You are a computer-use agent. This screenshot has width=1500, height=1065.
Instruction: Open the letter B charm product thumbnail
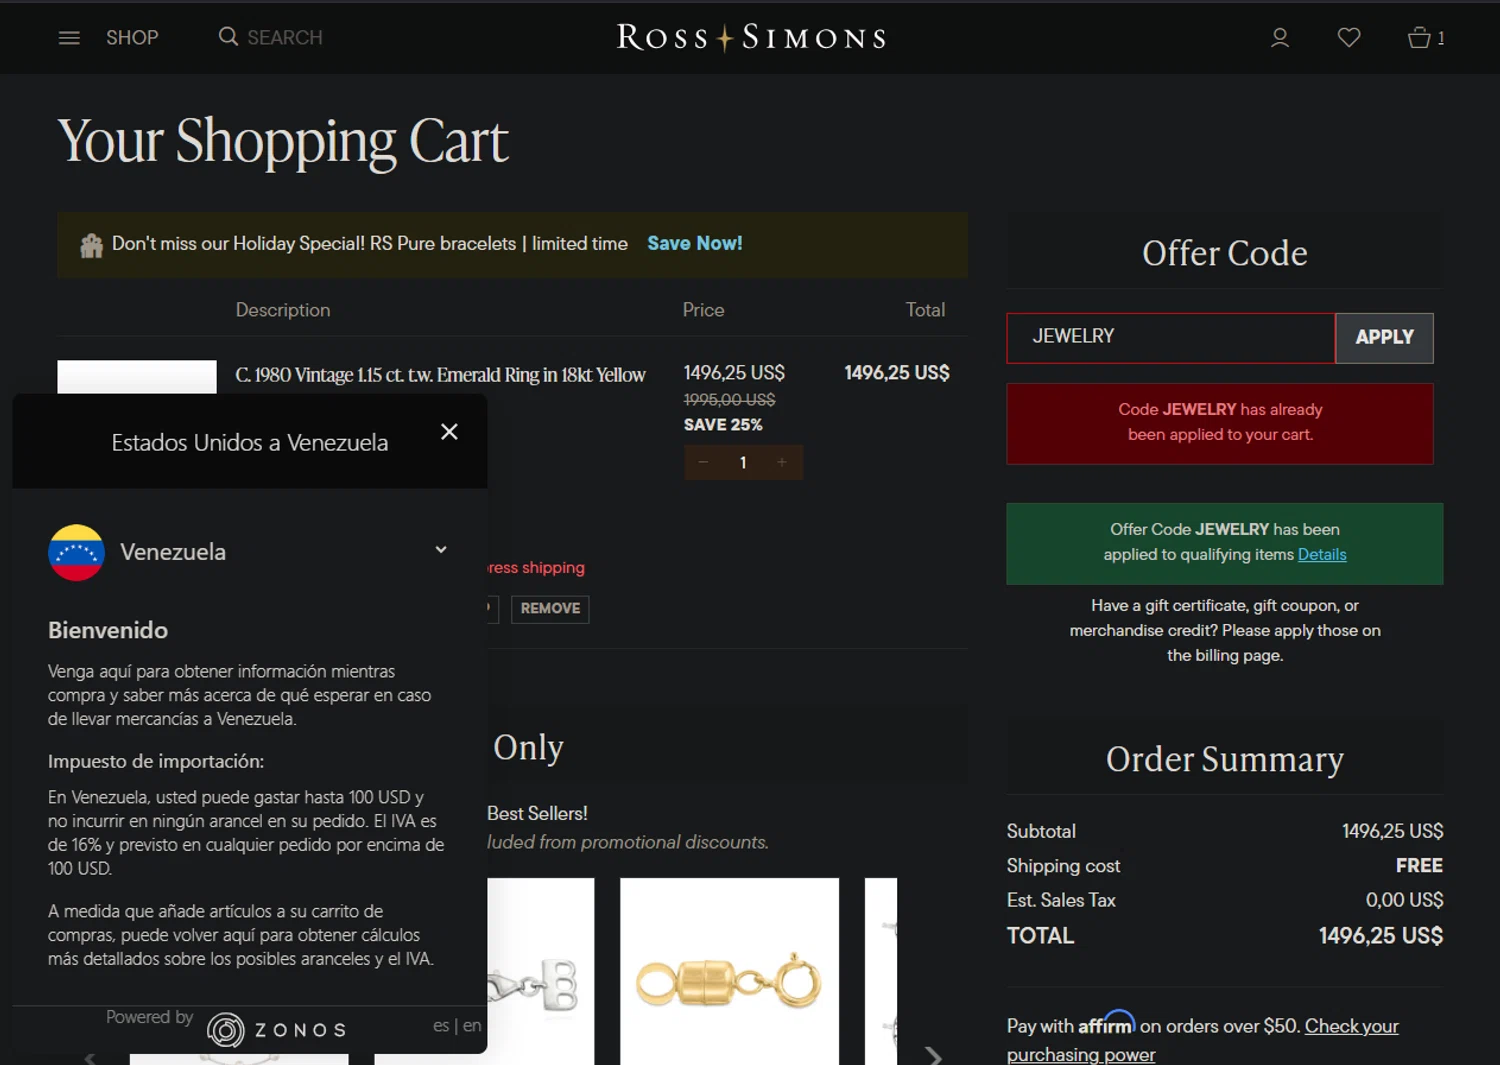point(541,971)
